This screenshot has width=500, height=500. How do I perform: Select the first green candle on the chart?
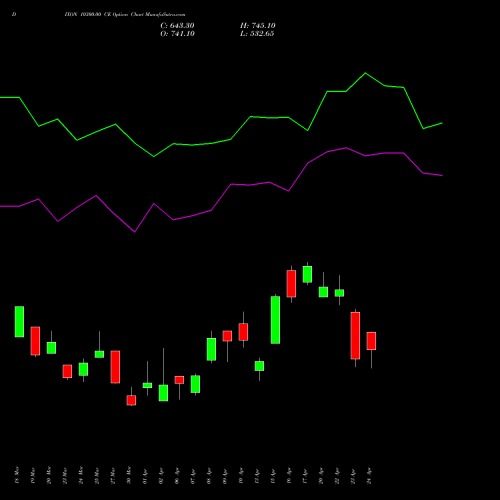click(19, 322)
